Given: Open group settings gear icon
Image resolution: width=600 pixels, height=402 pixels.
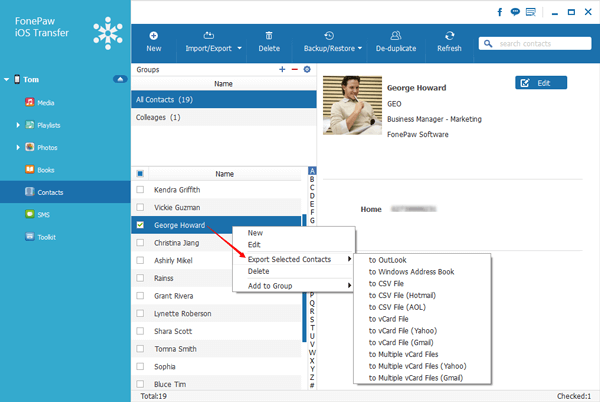Looking at the screenshot, I should tap(307, 69).
